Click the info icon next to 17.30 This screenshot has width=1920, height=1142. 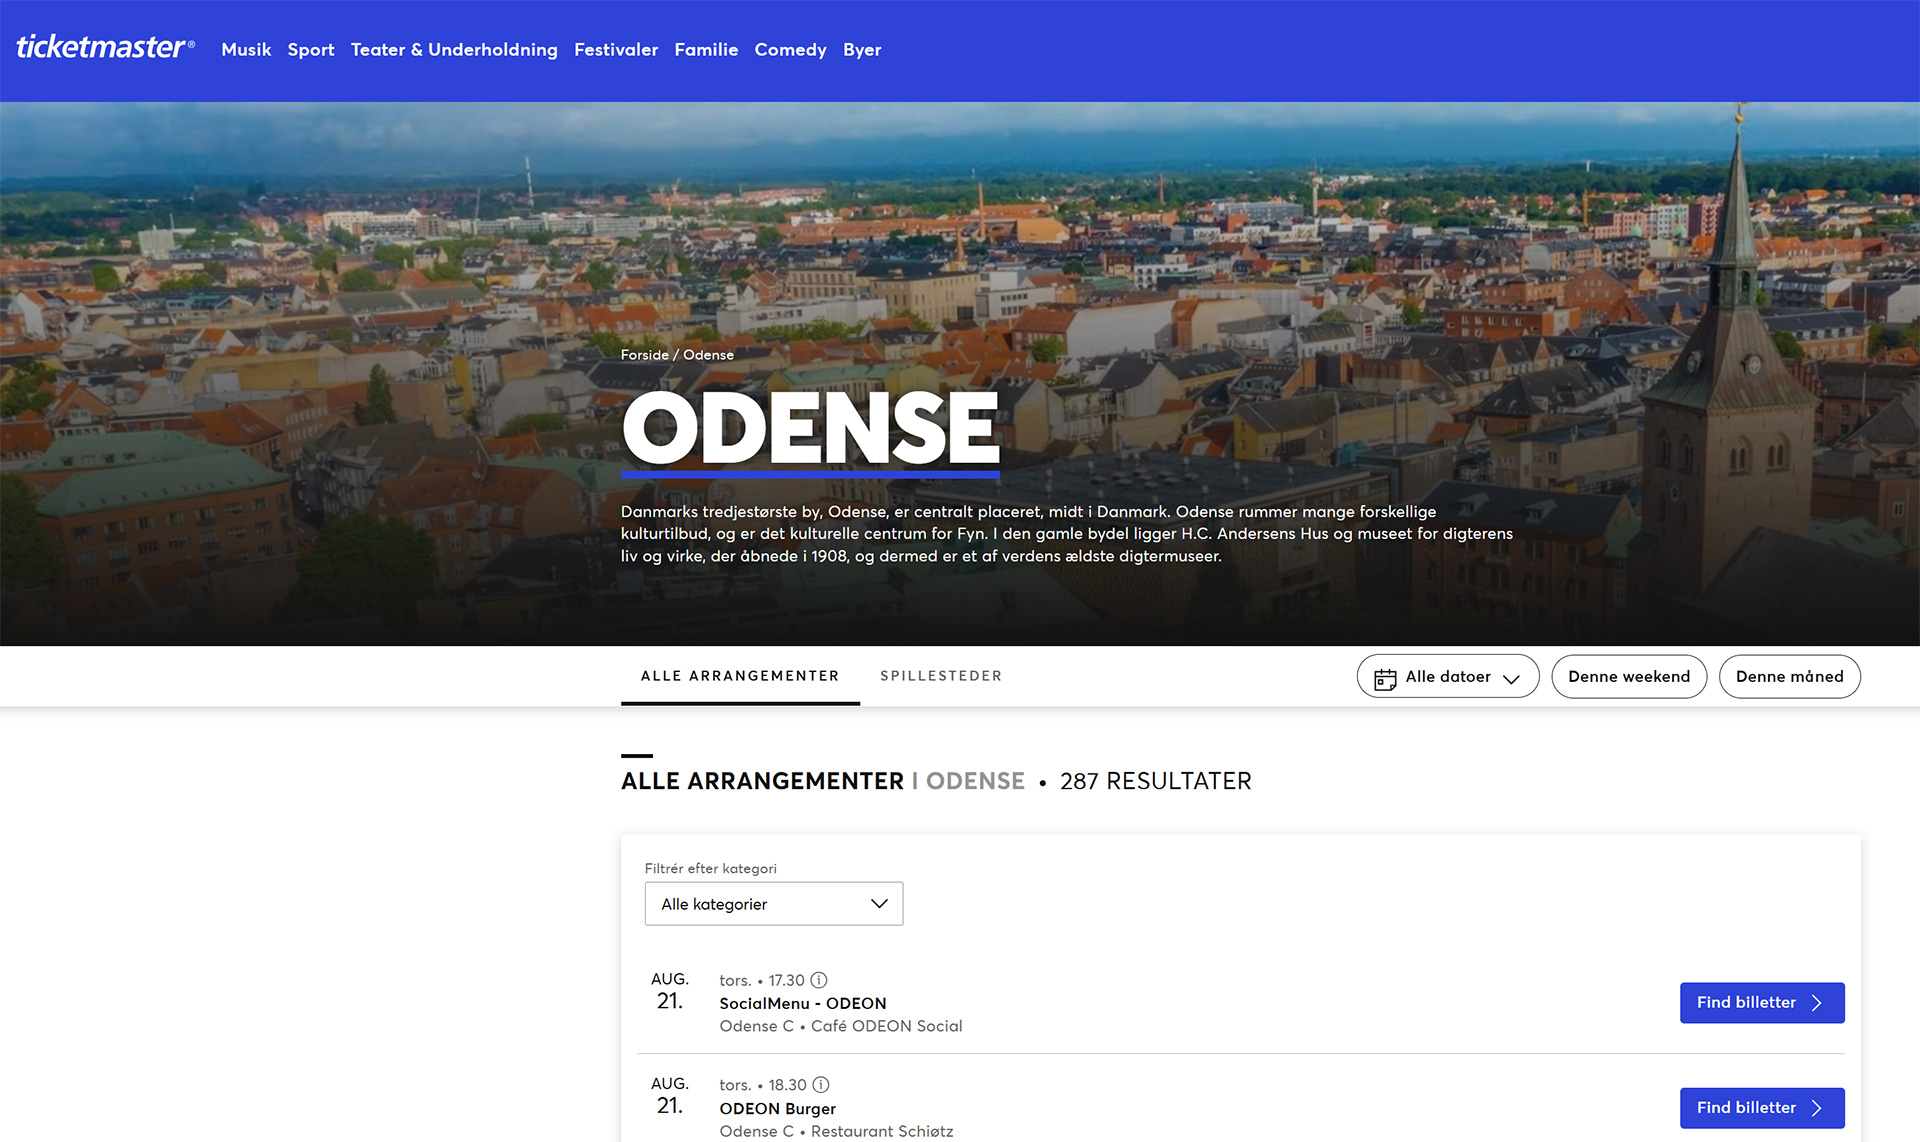click(819, 980)
